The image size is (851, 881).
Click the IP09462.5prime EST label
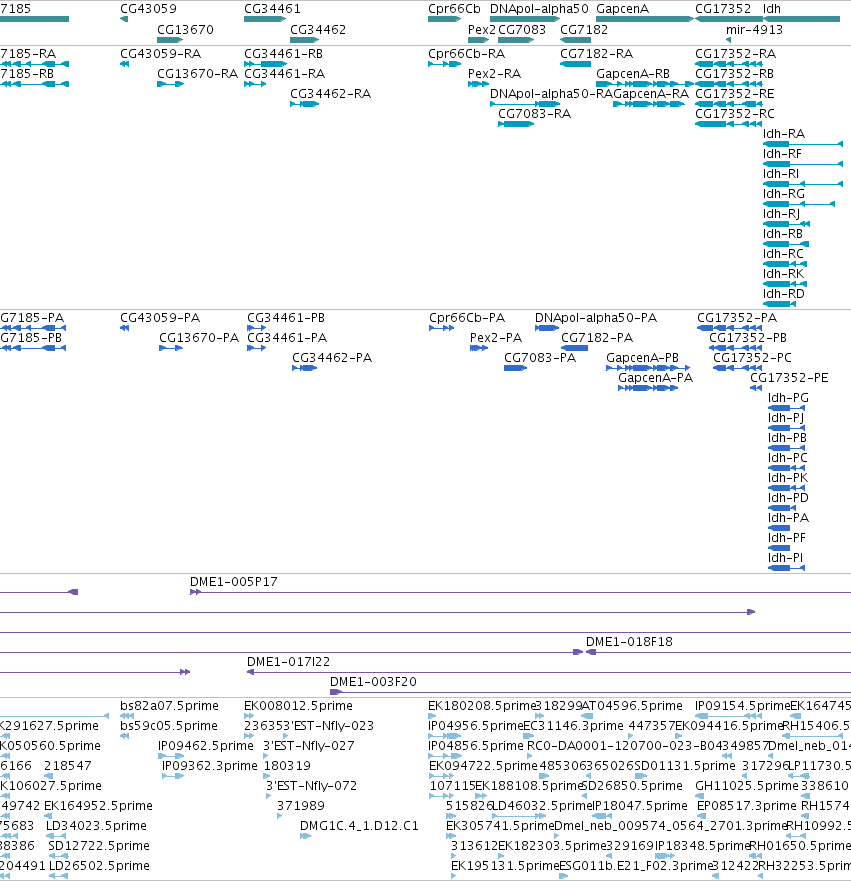coord(206,746)
